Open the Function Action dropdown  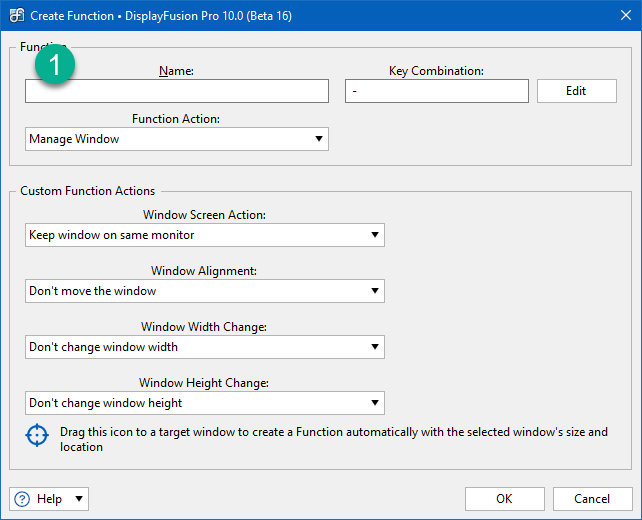(177, 139)
